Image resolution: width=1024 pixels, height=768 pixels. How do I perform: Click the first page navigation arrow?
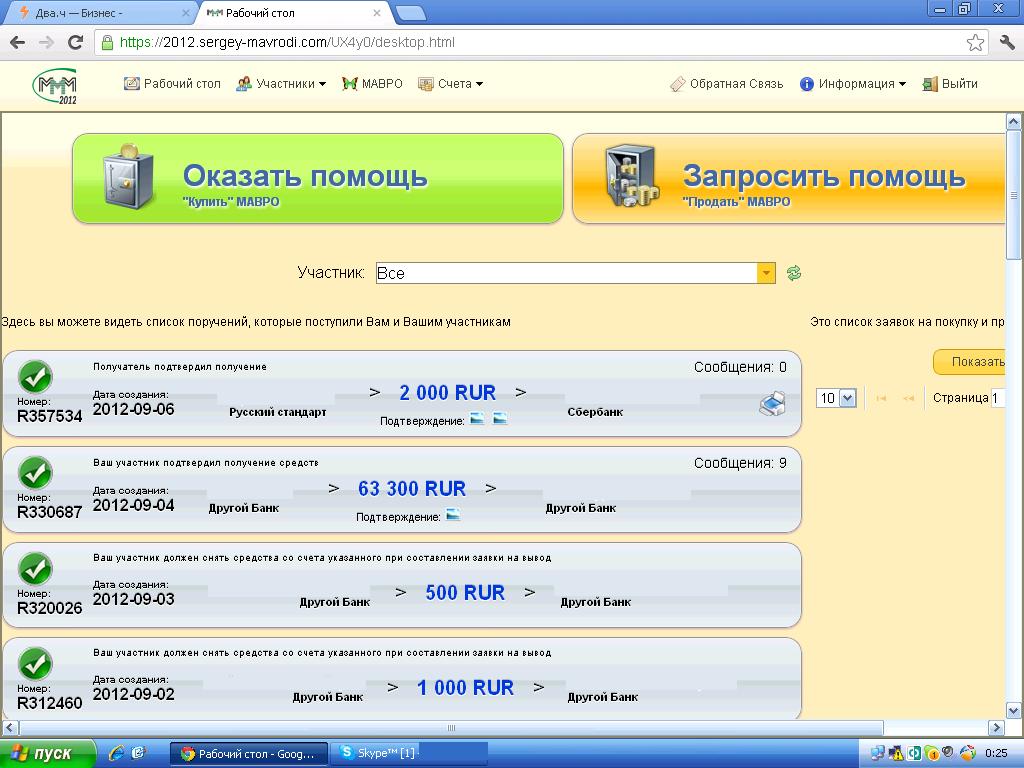click(882, 398)
